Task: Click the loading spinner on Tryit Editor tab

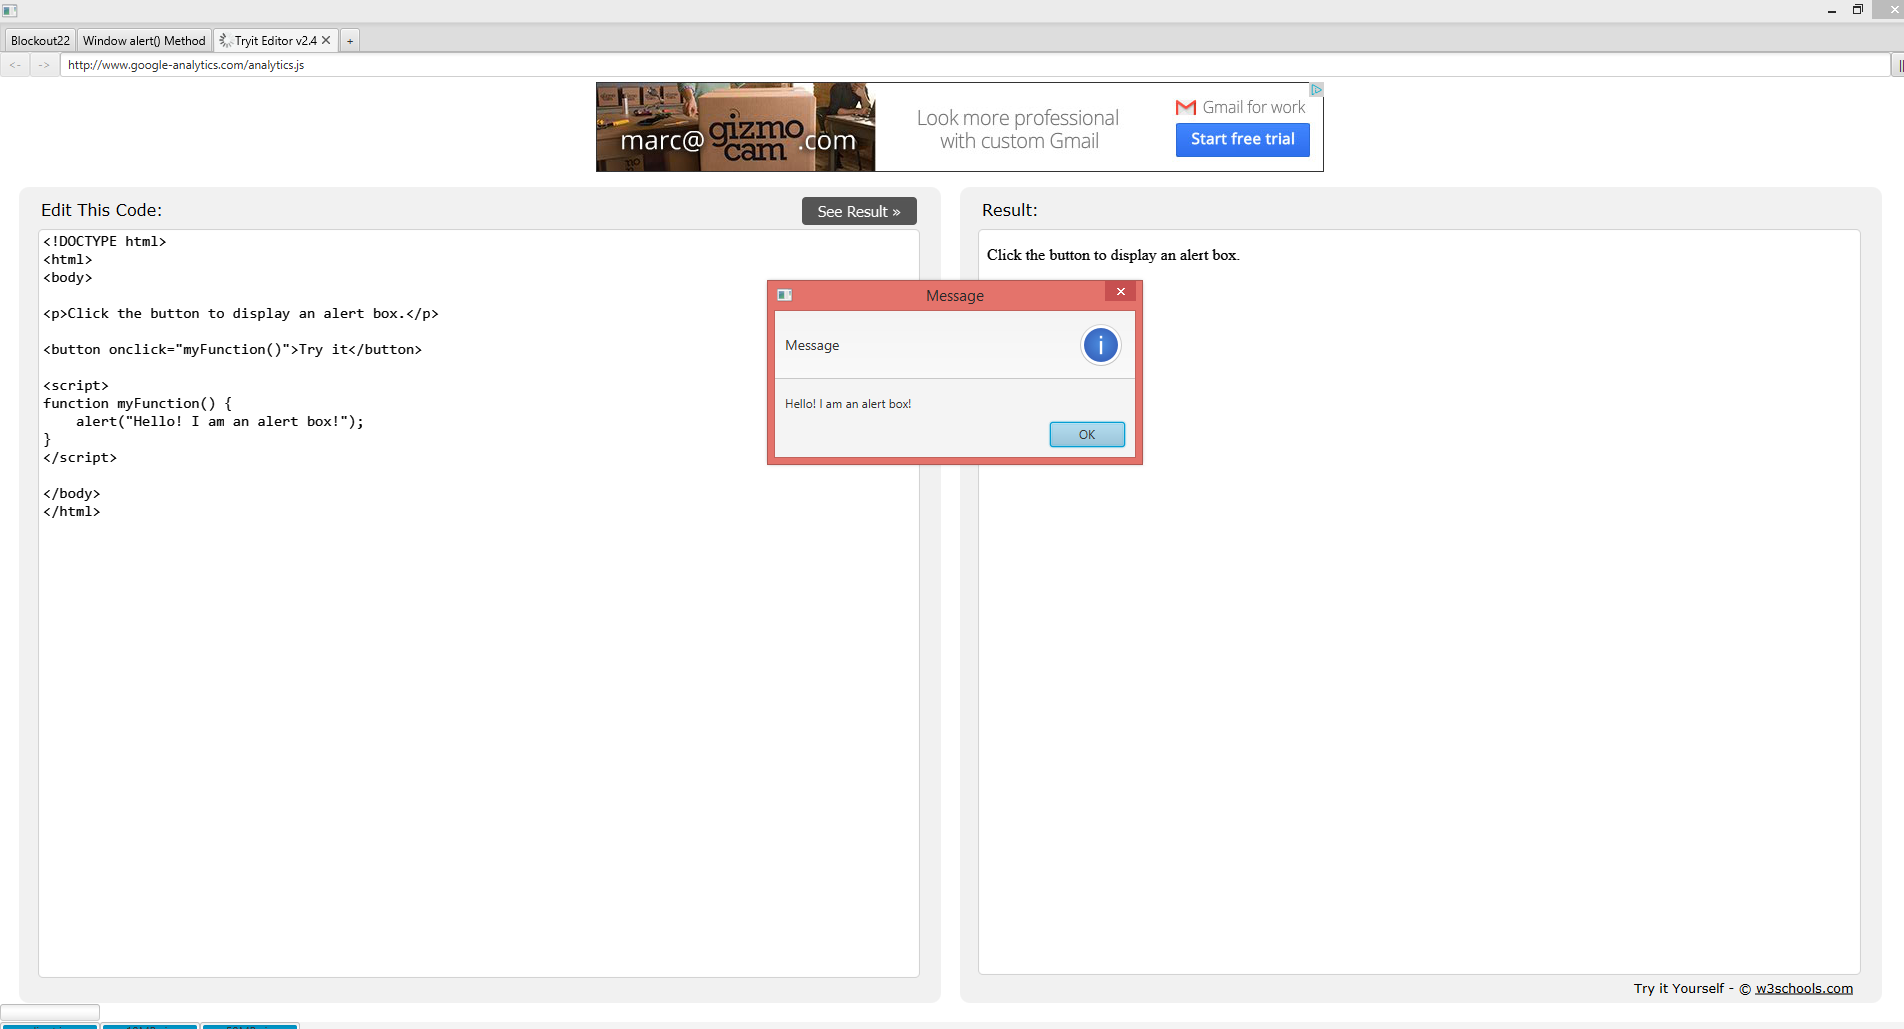Action: coord(225,40)
